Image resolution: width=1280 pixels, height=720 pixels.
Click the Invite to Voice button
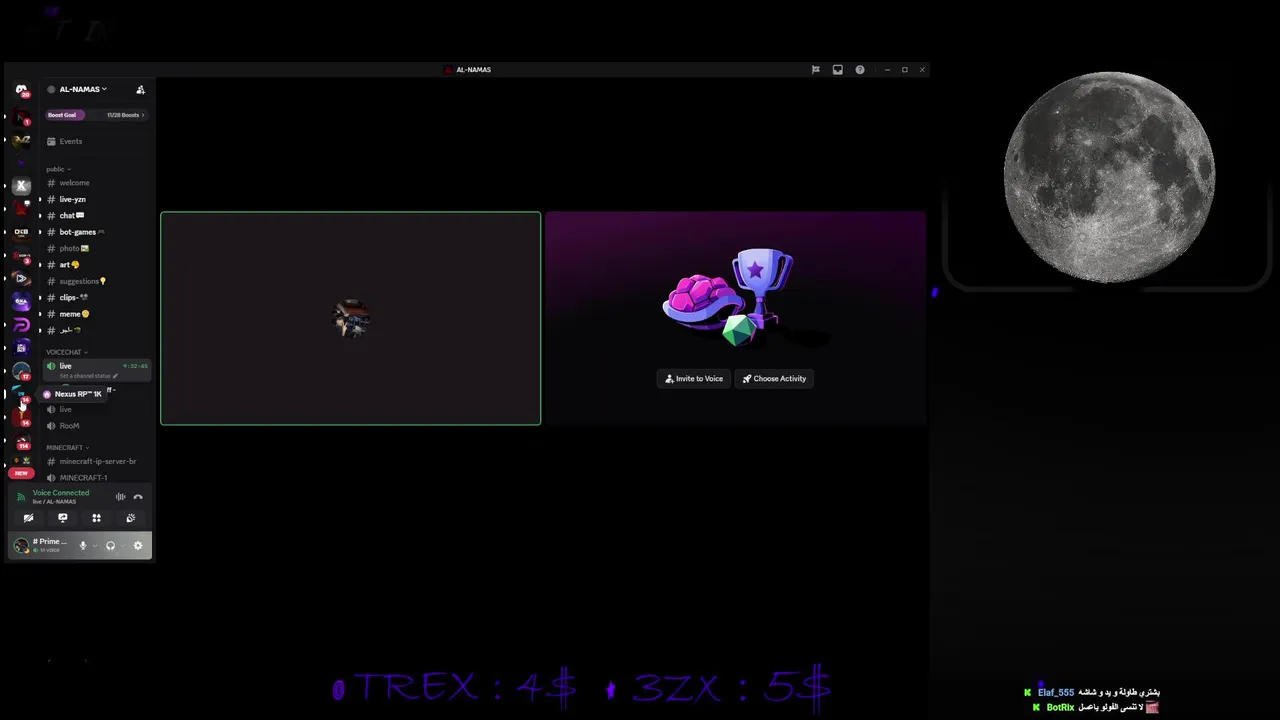point(694,379)
